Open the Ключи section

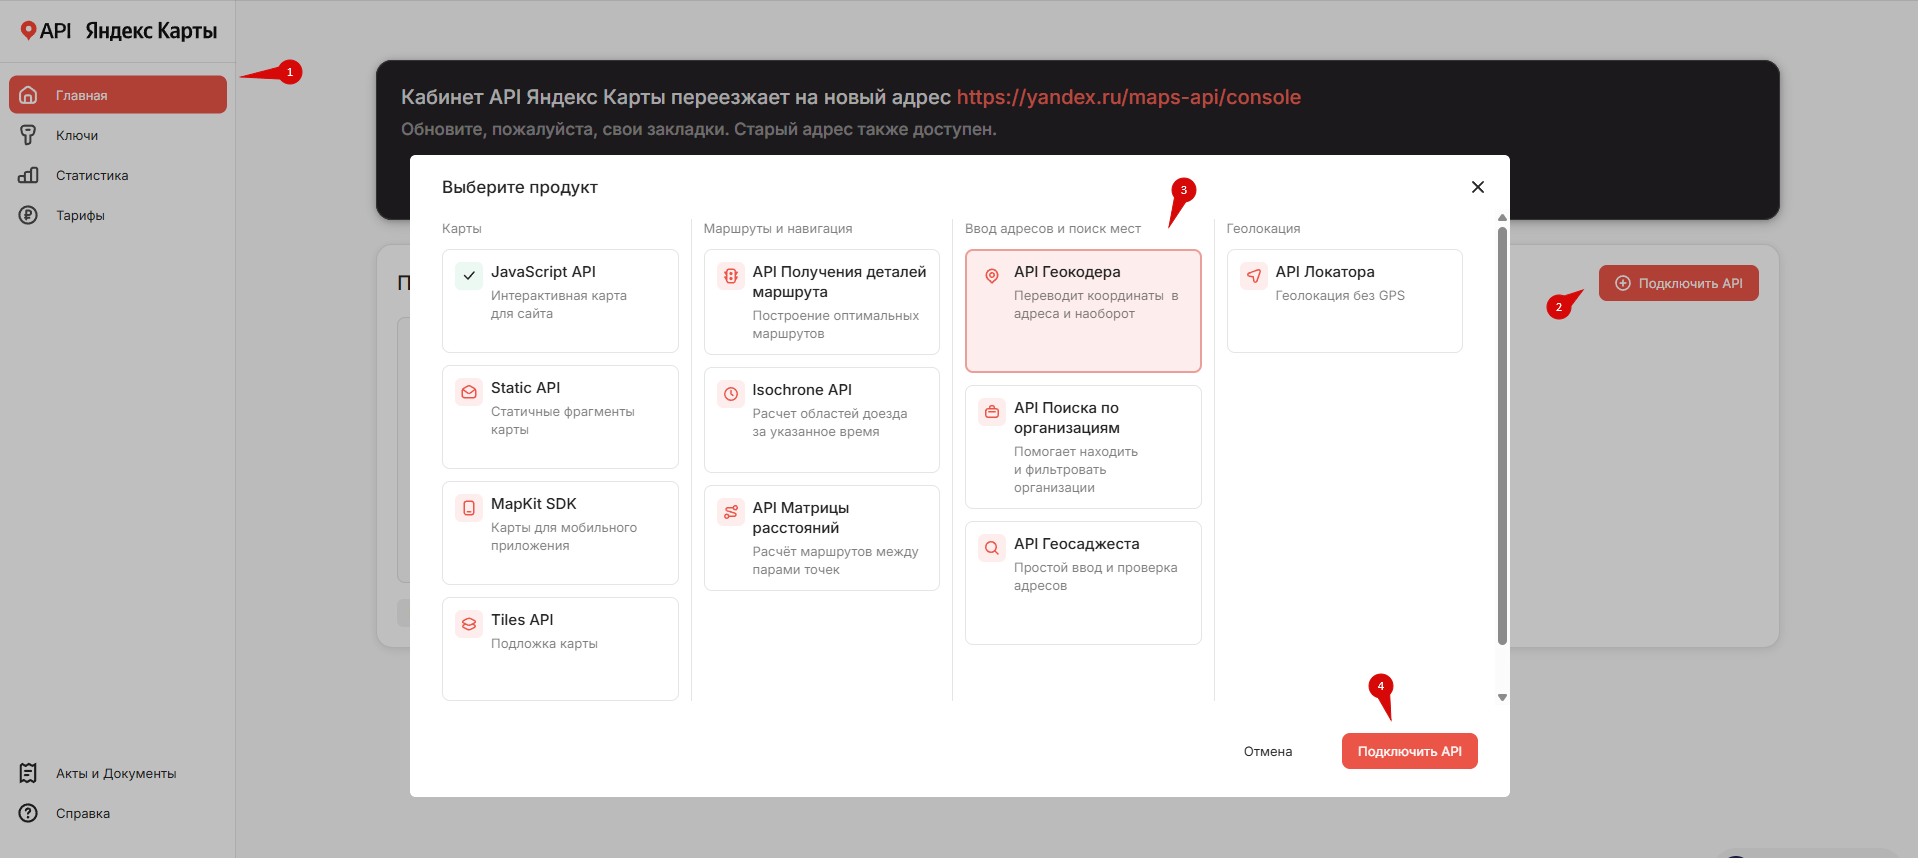point(118,135)
